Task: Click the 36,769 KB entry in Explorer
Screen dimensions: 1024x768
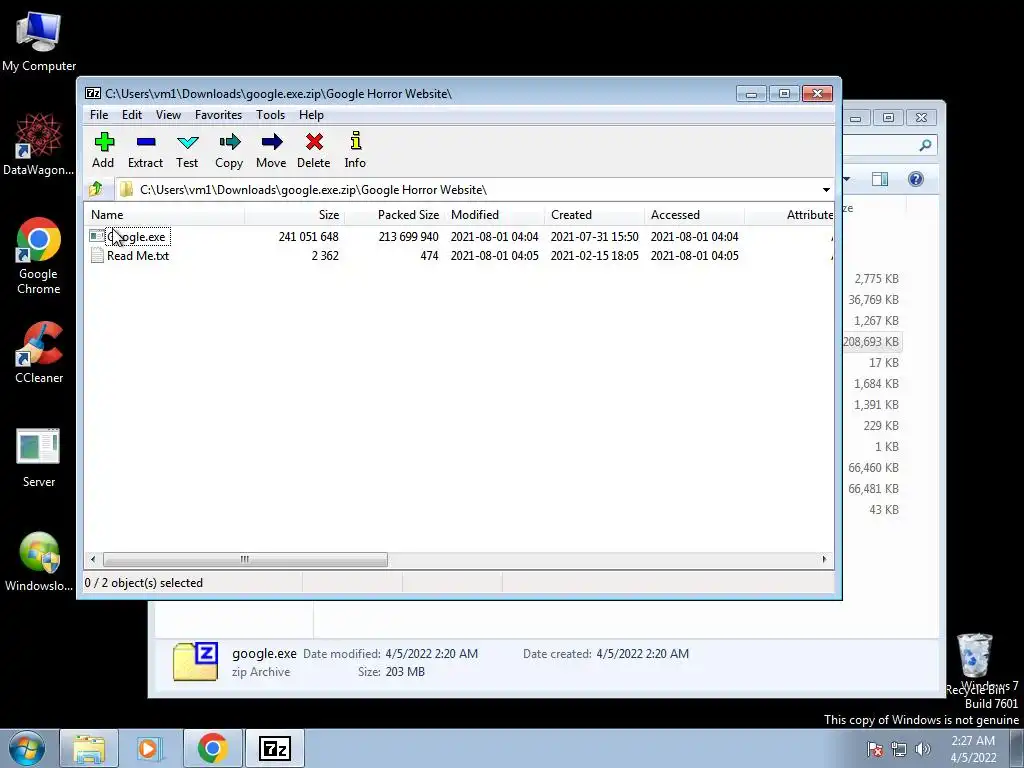Action: click(873, 300)
